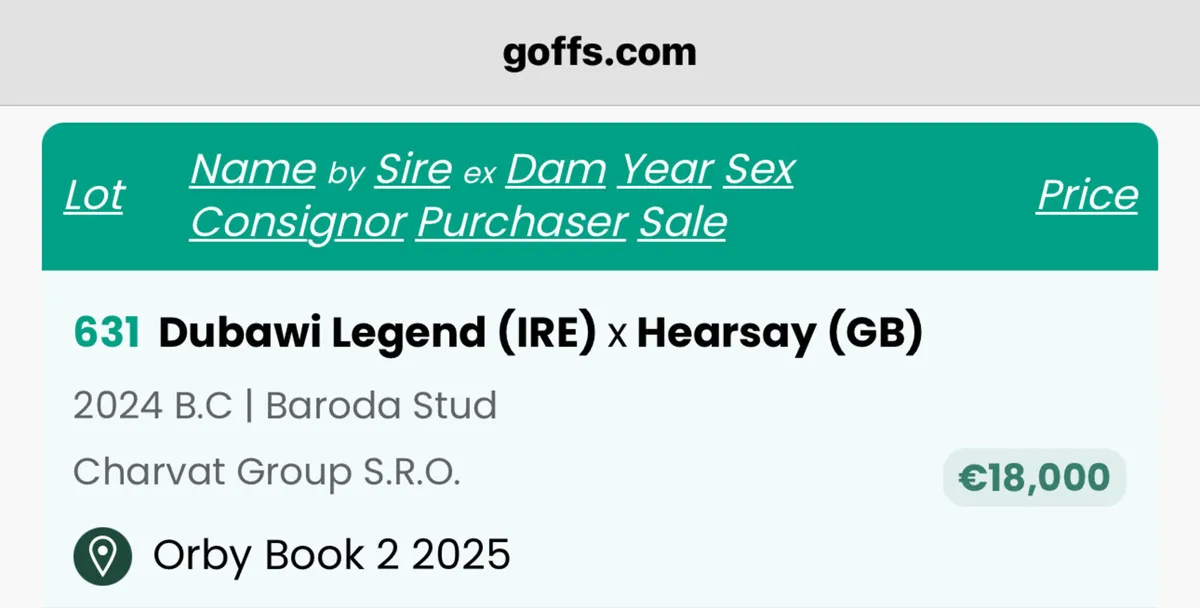
Task: Sort by Lot number
Action: tap(95, 196)
